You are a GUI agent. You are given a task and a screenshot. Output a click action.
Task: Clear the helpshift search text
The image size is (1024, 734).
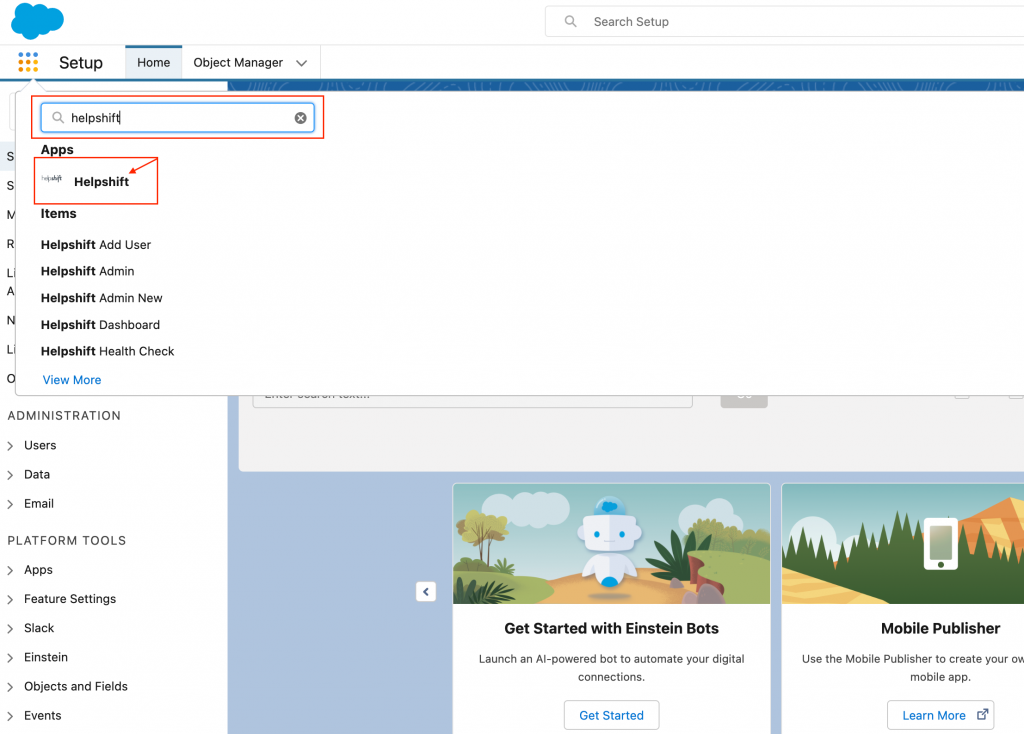coord(300,118)
